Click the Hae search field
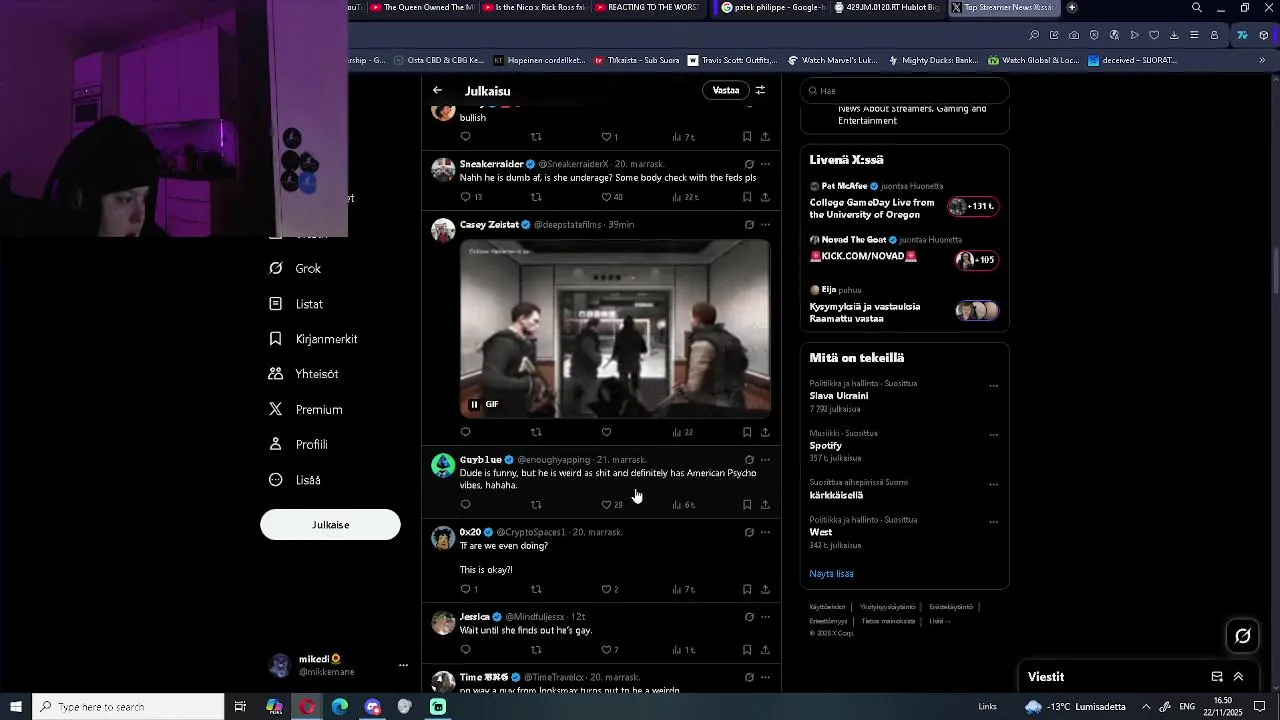Image resolution: width=1280 pixels, height=720 pixels. coord(905,90)
